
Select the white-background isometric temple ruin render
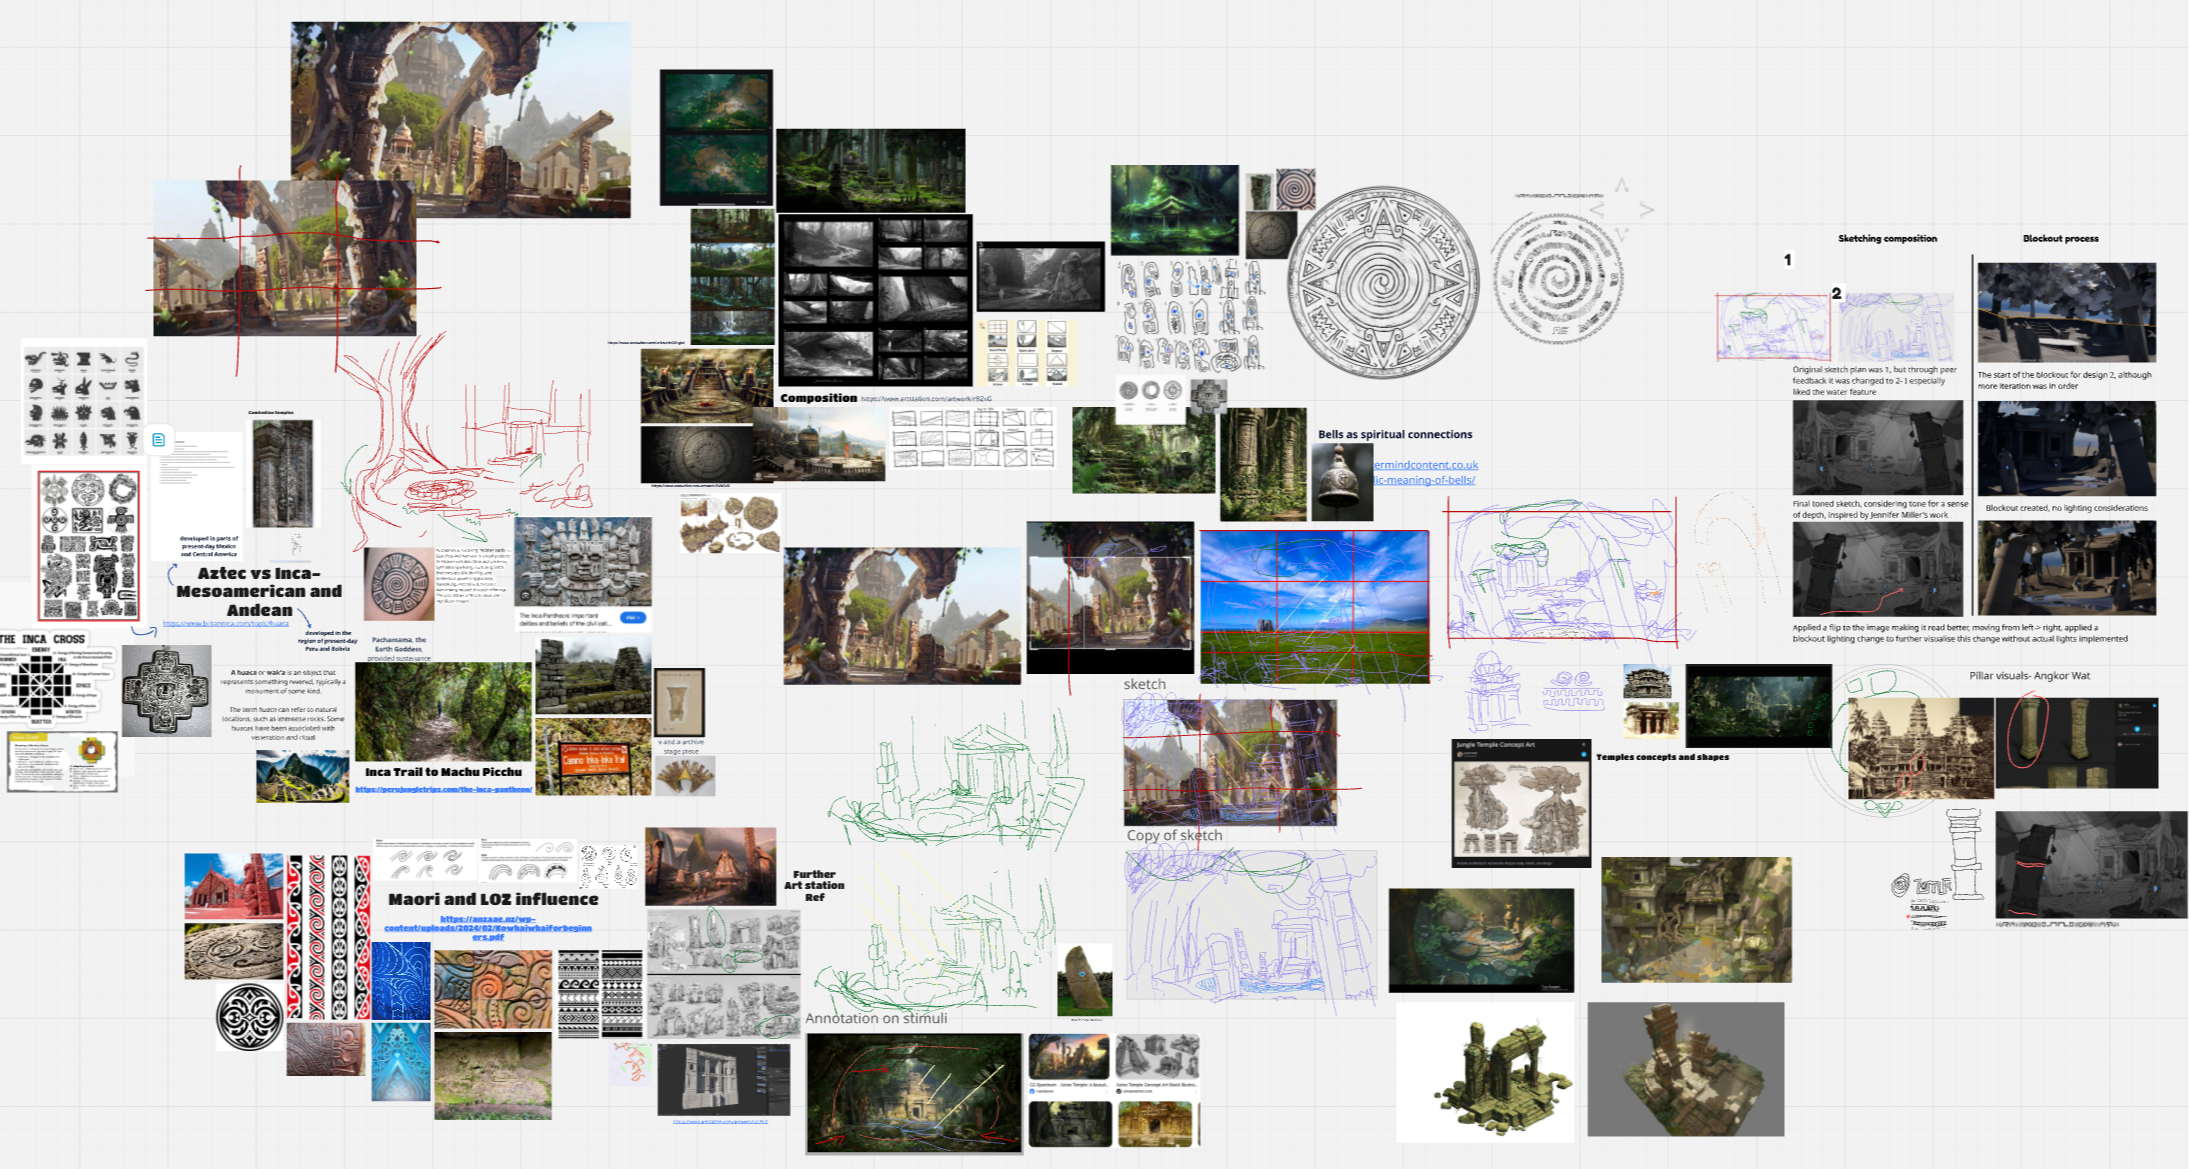[1484, 1072]
